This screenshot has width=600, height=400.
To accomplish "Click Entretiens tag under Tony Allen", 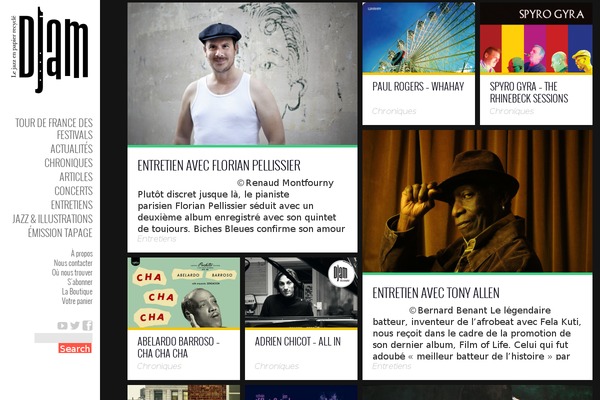I will click(392, 366).
